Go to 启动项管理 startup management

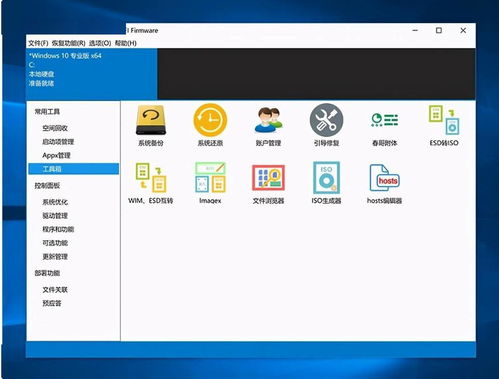click(58, 142)
